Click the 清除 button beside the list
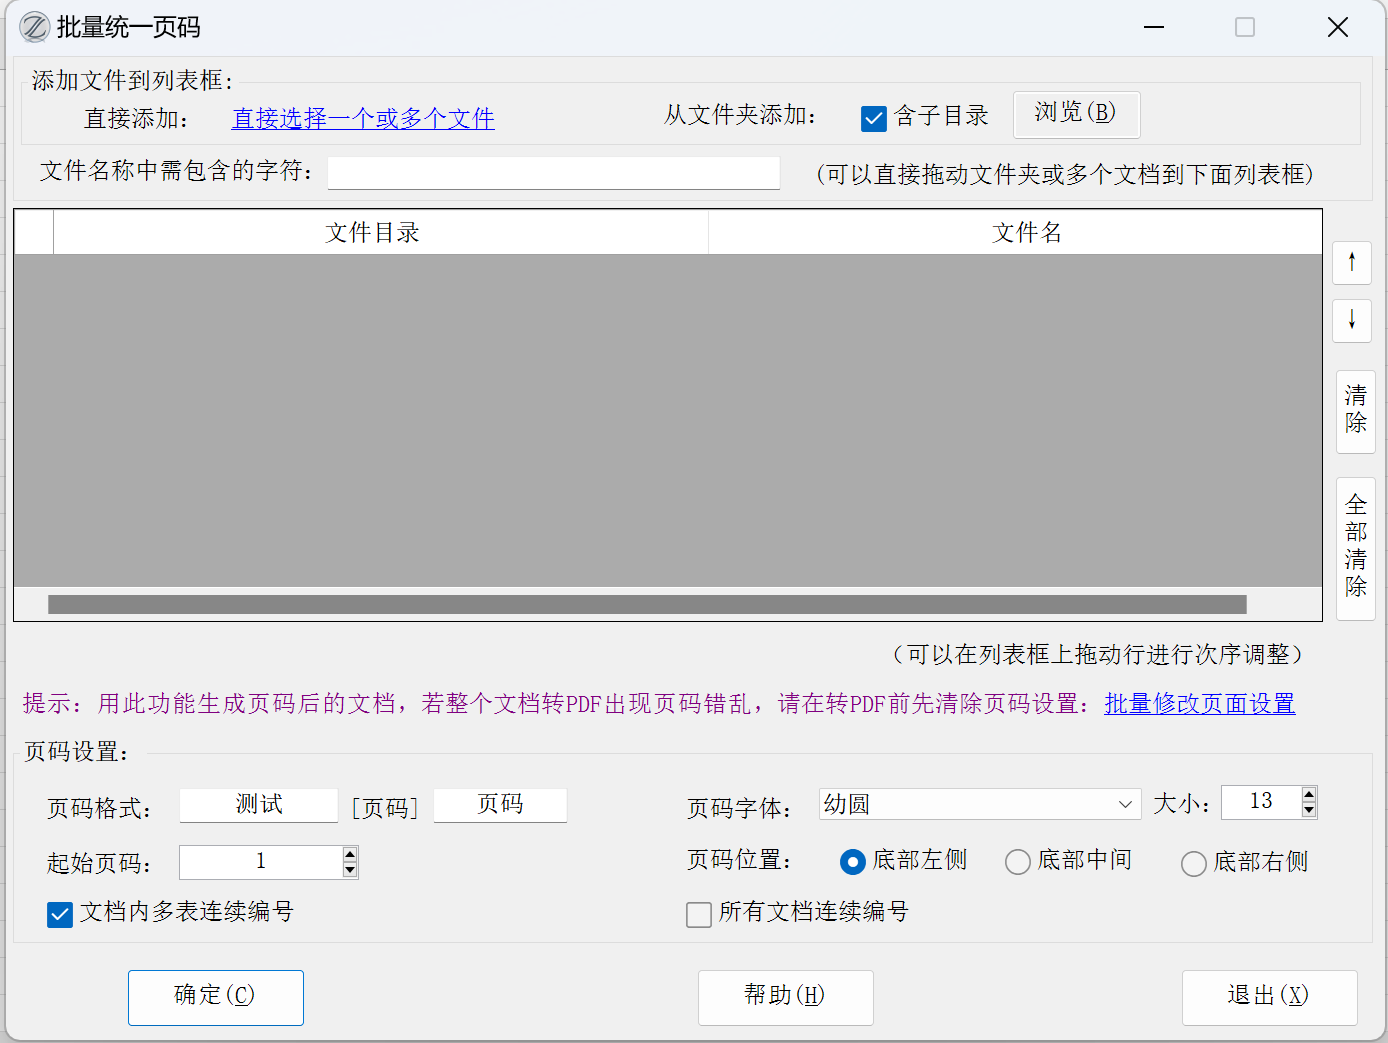 [1355, 410]
